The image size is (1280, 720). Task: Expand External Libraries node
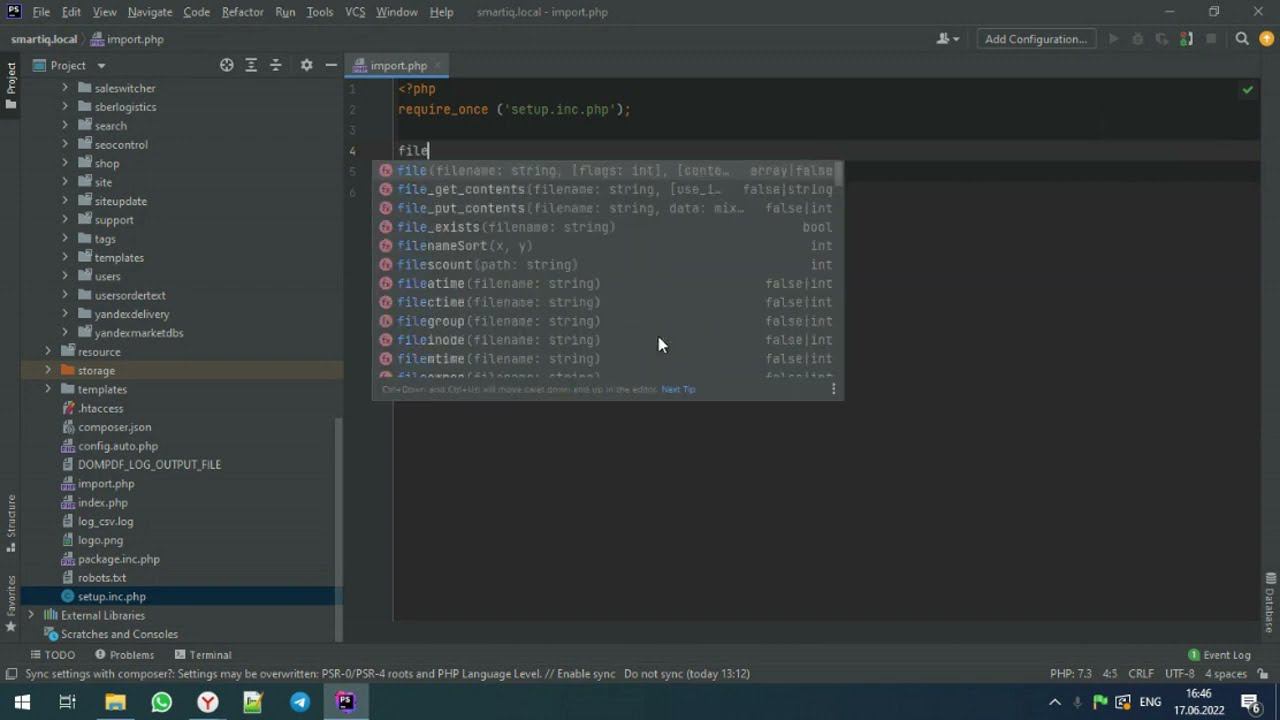click(31, 615)
